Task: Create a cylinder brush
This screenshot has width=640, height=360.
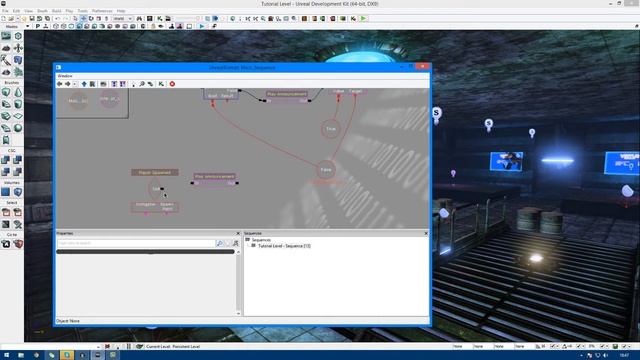Action: pos(18,104)
